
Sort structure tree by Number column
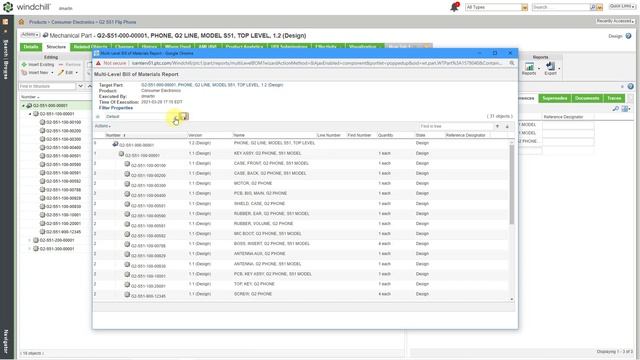point(30,97)
